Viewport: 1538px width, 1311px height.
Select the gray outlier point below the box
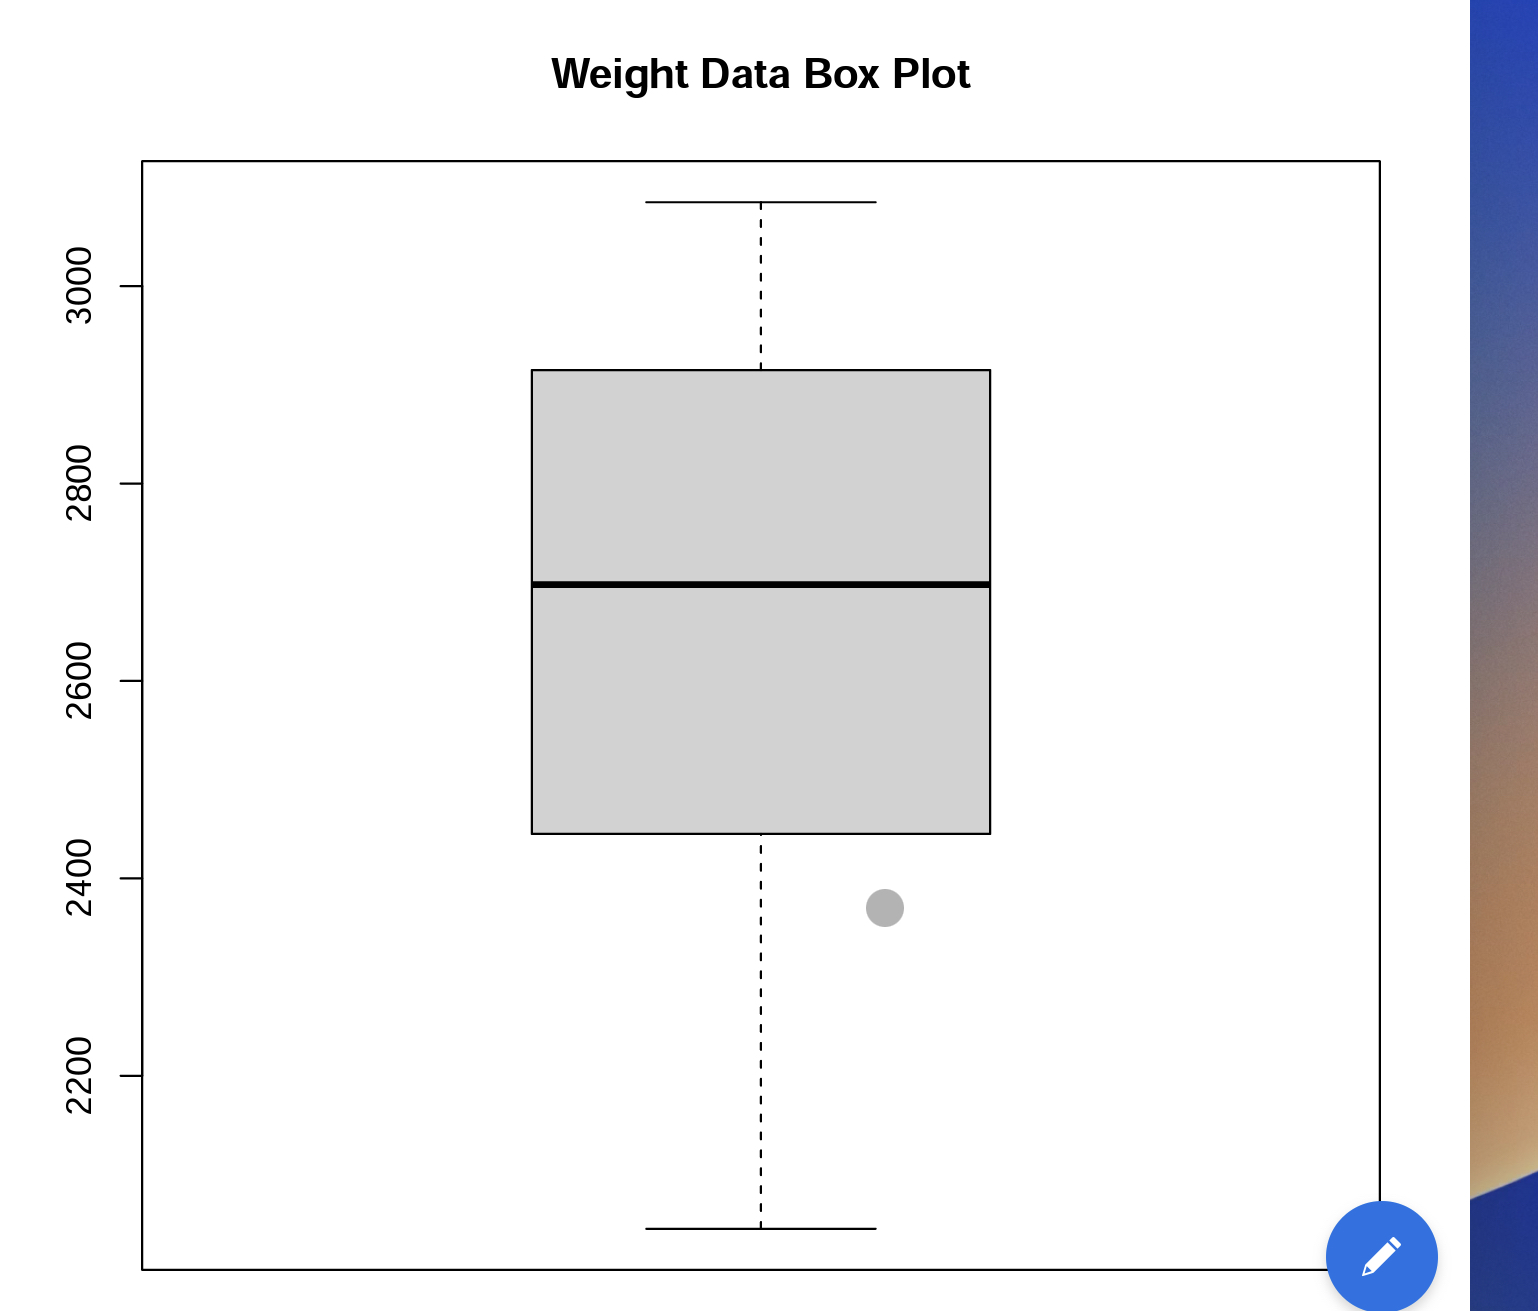click(884, 906)
